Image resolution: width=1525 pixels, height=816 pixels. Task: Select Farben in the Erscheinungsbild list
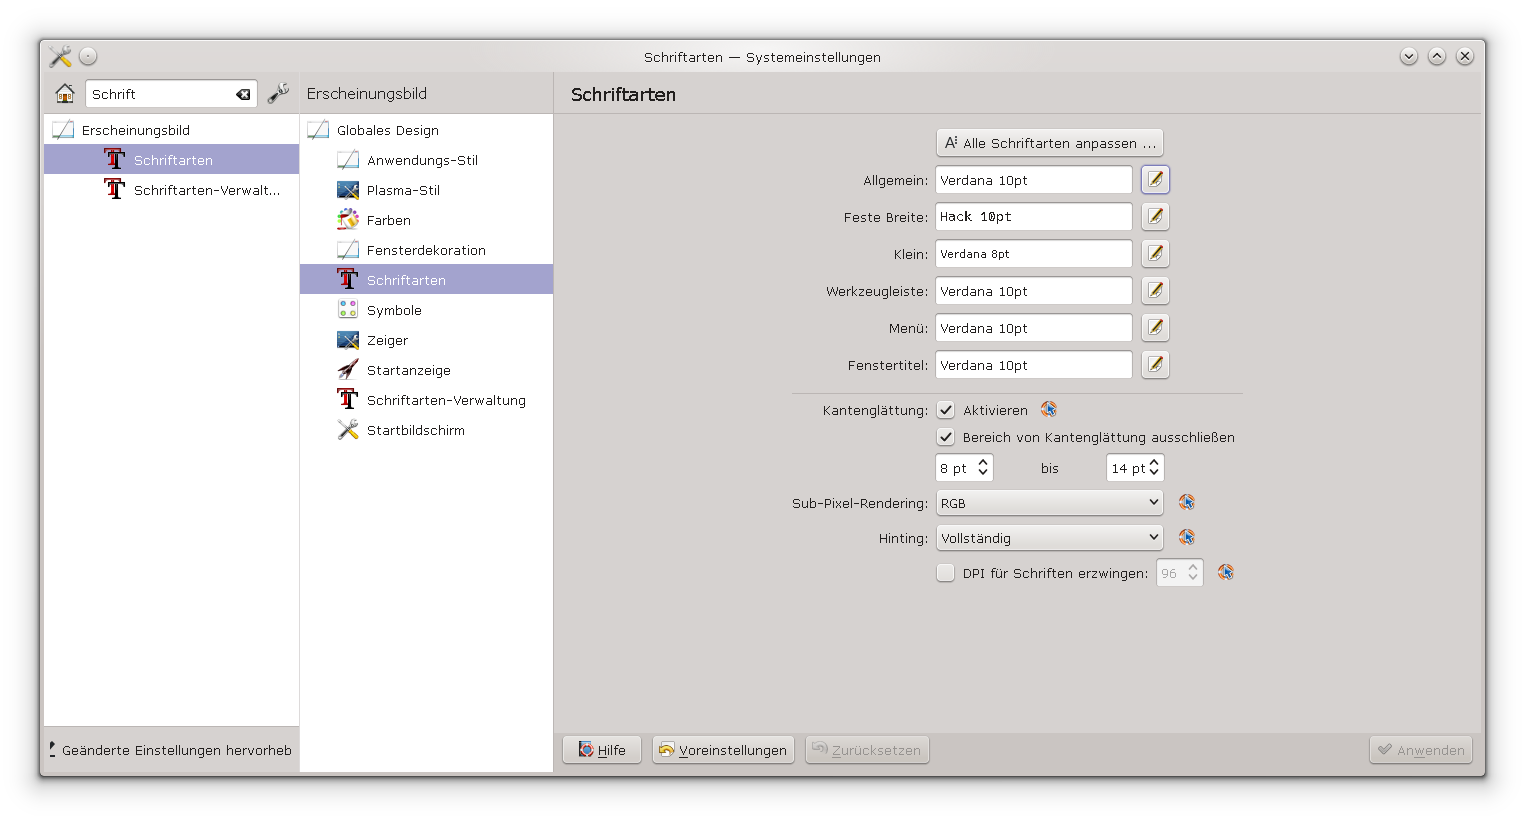tap(388, 220)
